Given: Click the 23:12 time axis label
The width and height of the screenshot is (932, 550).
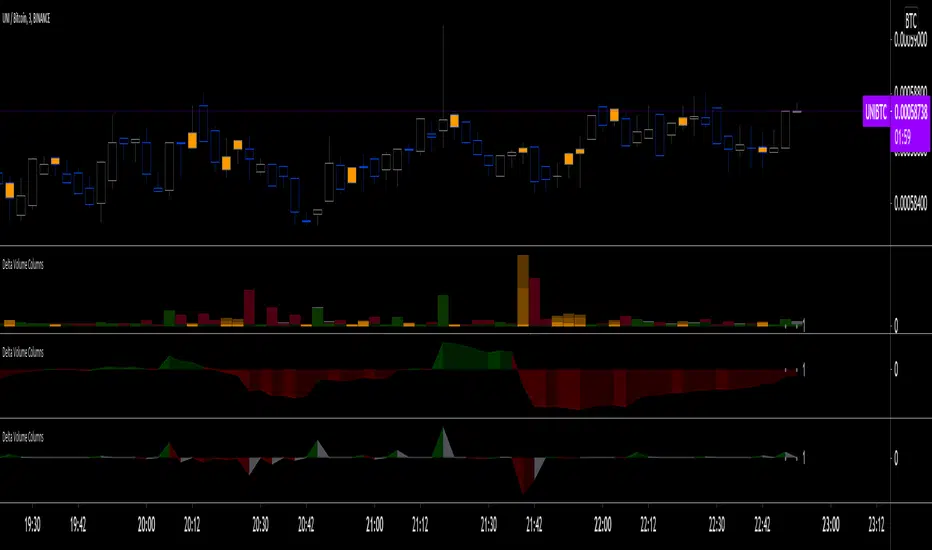Looking at the screenshot, I should point(876,524).
